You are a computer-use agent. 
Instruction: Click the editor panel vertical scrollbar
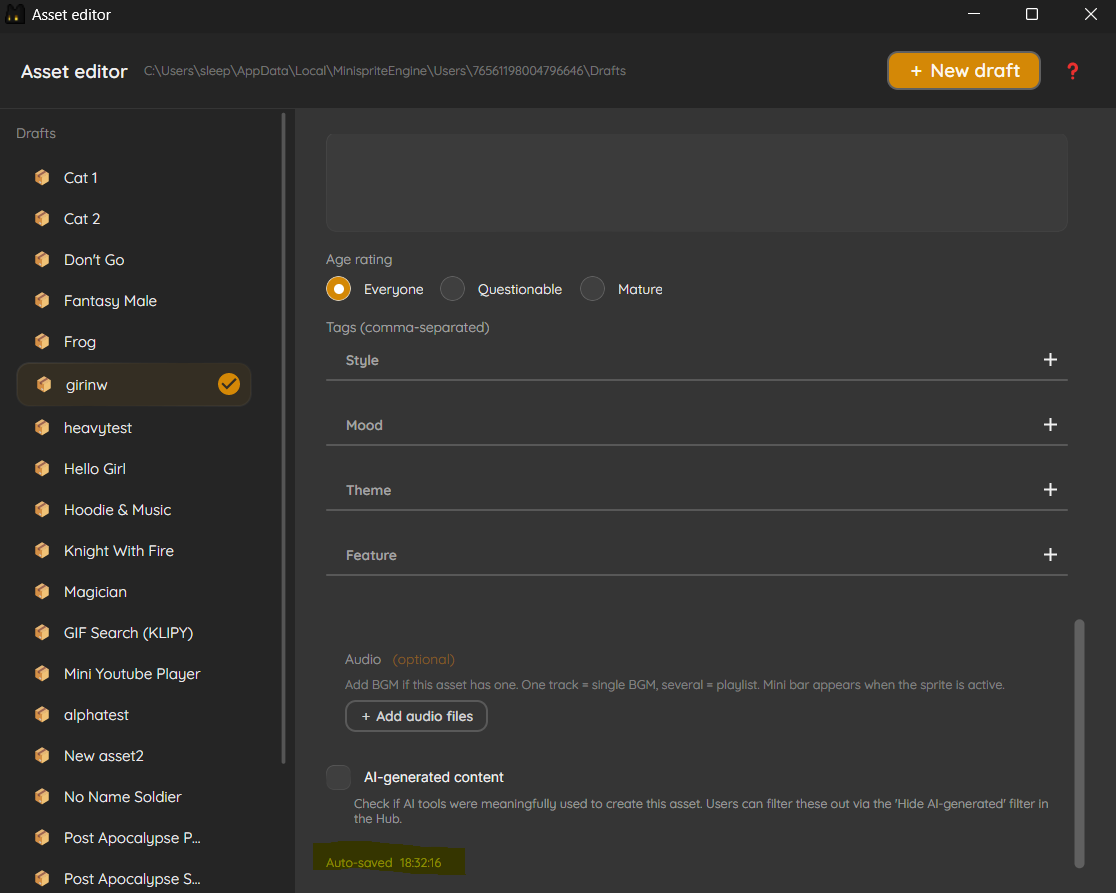(1079, 744)
